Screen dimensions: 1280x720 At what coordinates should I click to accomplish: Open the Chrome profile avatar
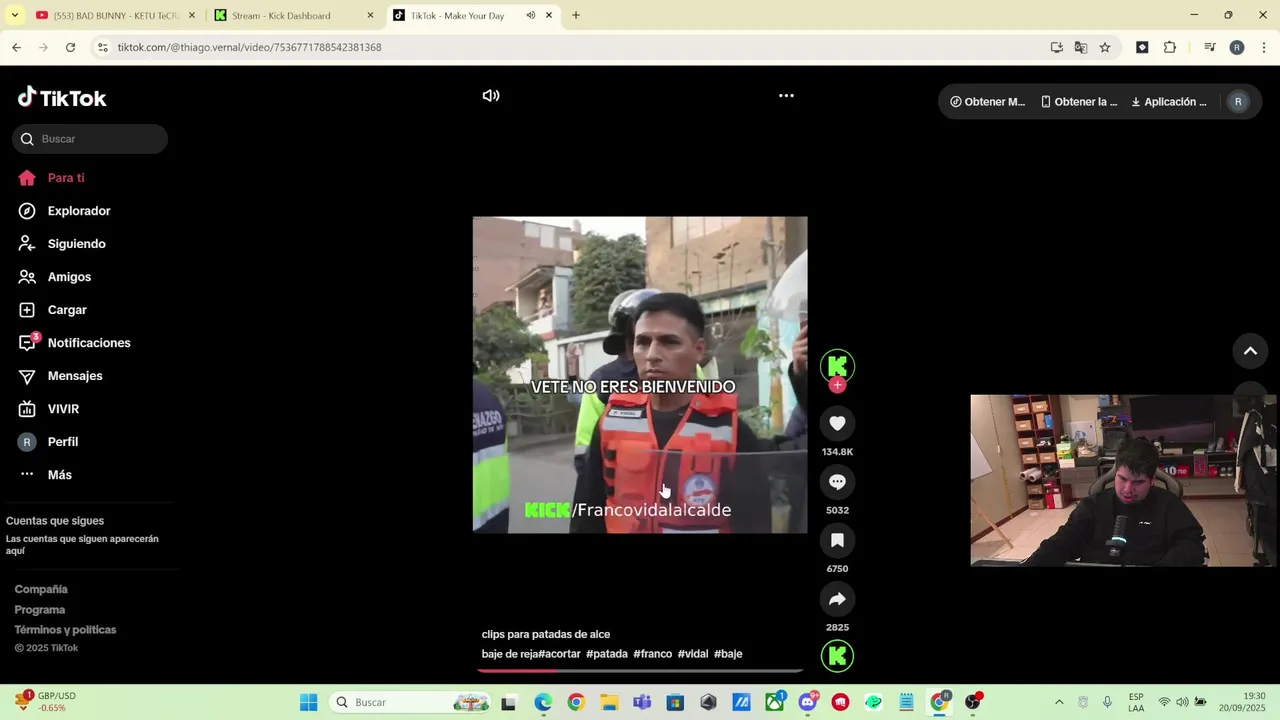click(1237, 47)
